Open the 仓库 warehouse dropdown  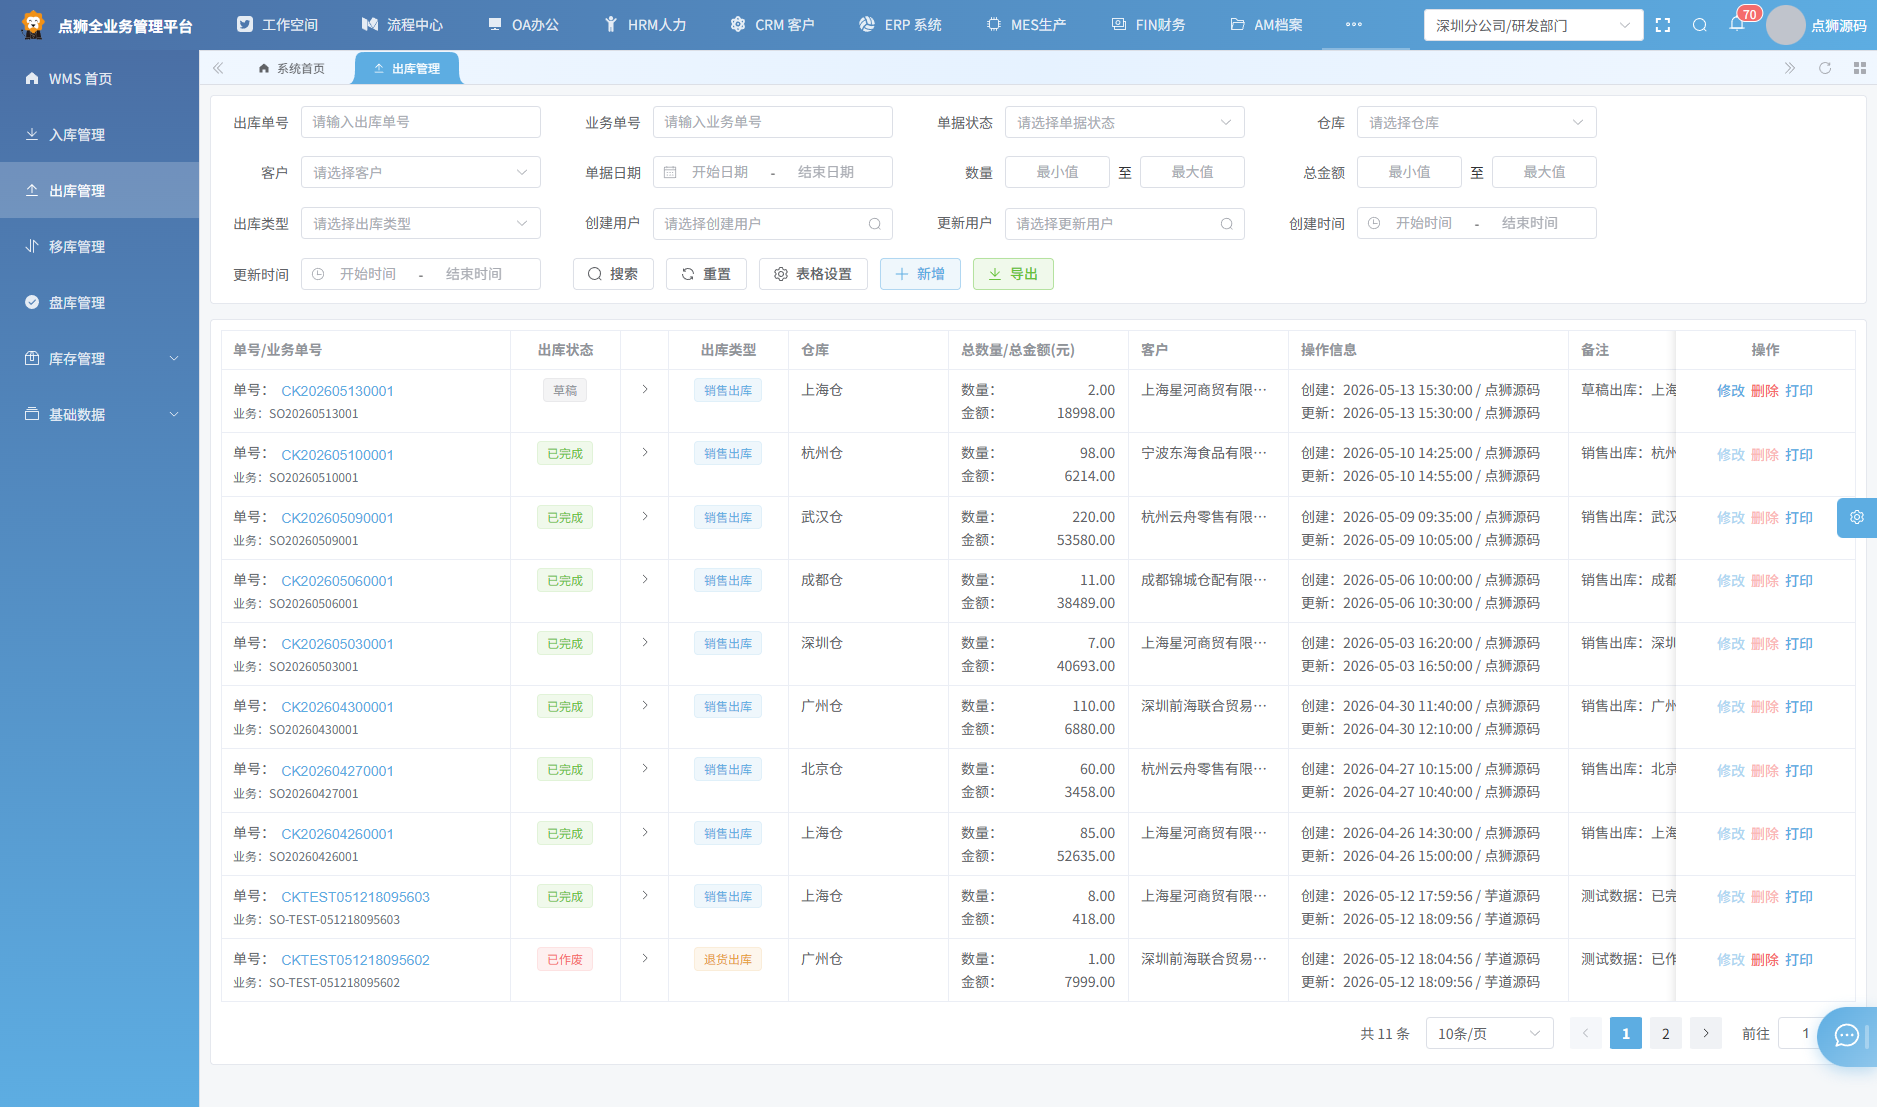click(1477, 122)
